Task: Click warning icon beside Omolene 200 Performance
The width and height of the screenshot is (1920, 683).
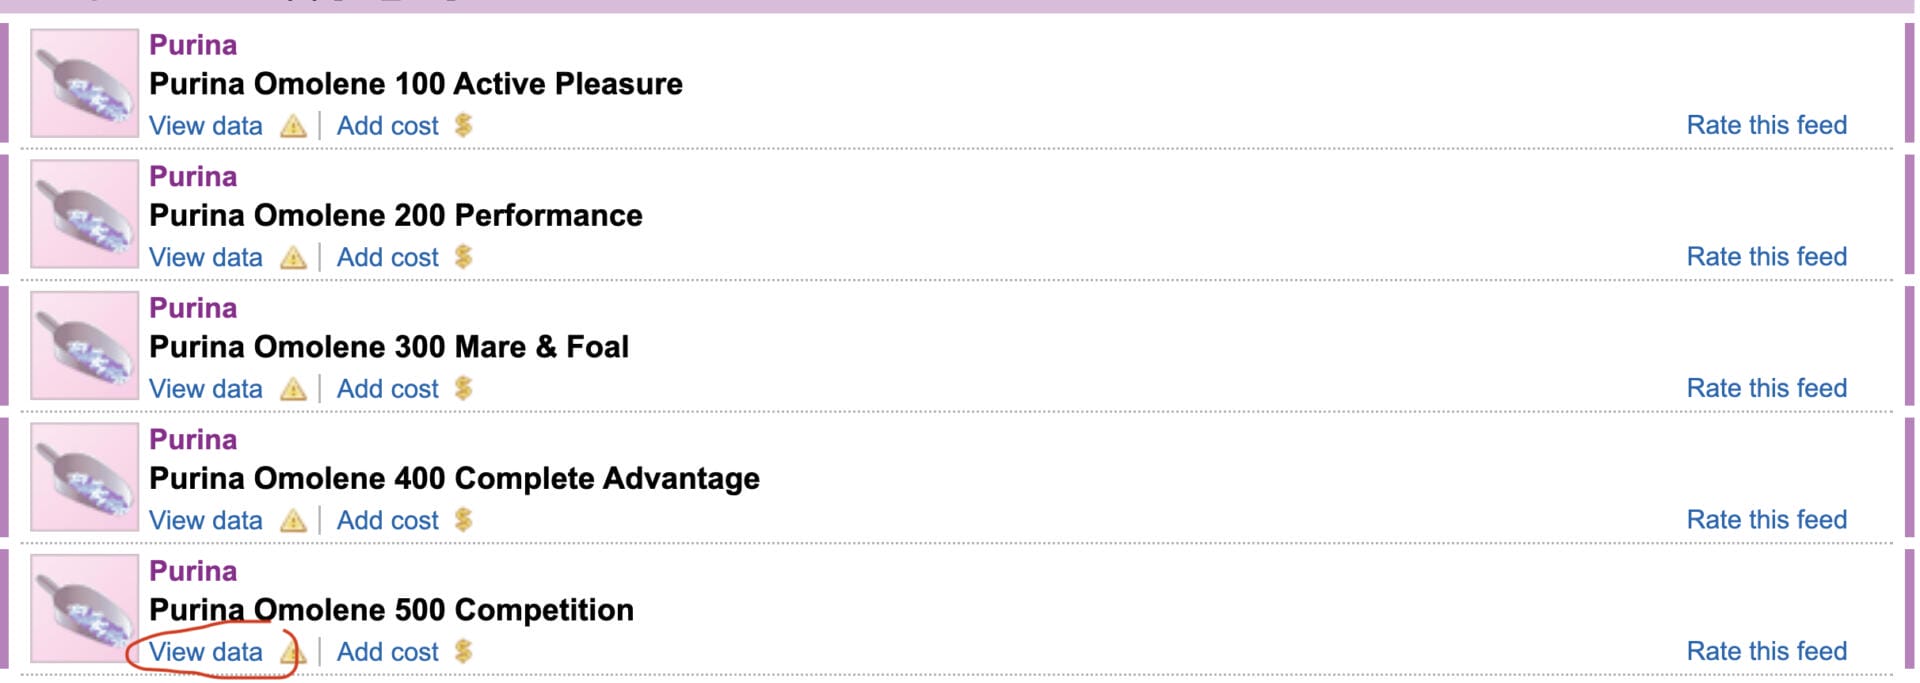Action: point(293,258)
